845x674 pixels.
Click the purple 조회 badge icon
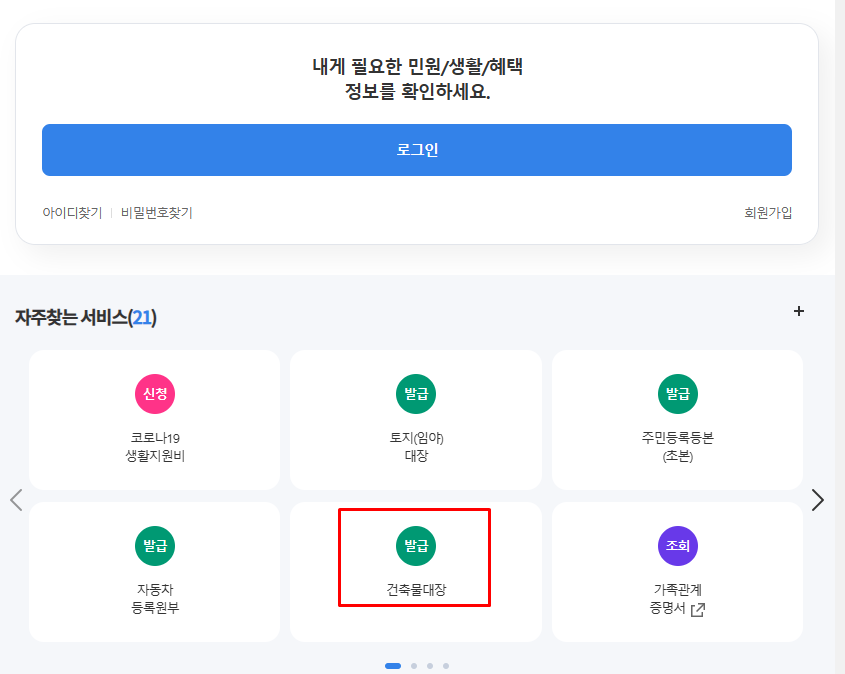coord(677,546)
